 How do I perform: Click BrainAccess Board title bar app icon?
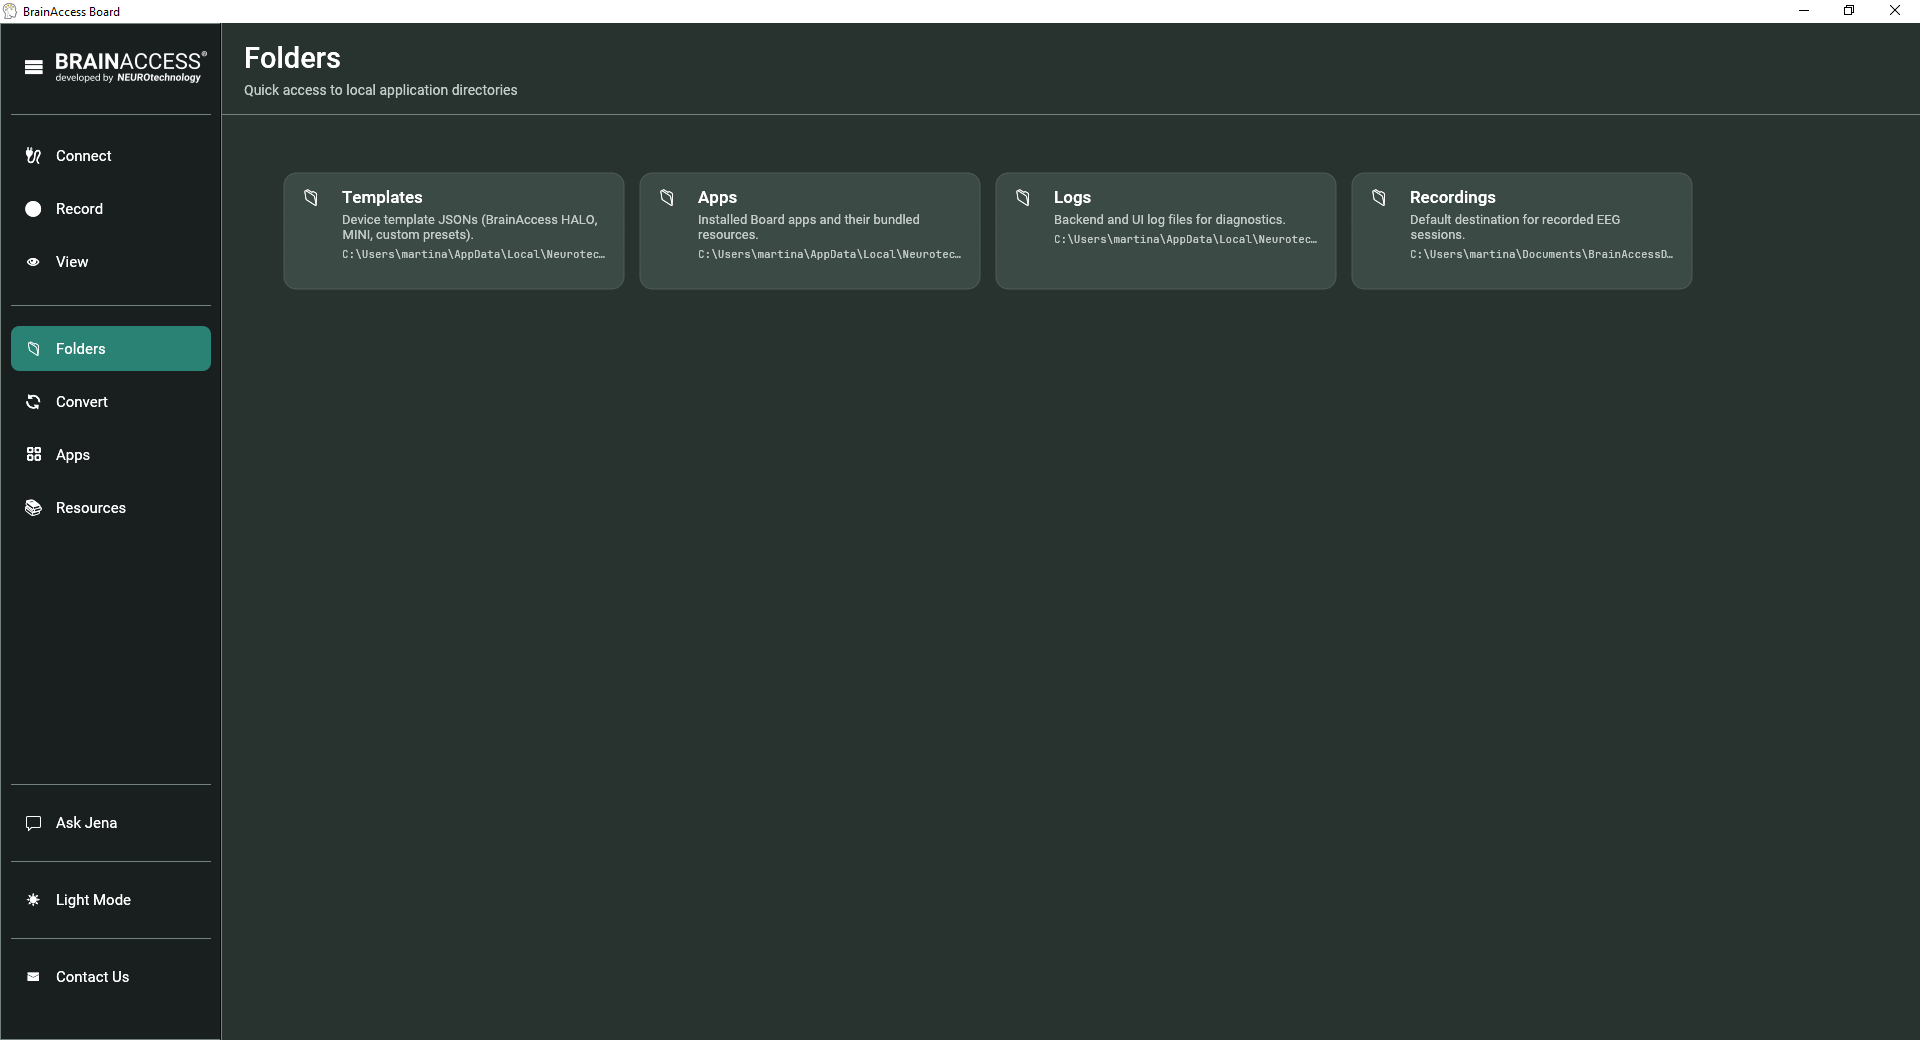pyautogui.click(x=10, y=11)
